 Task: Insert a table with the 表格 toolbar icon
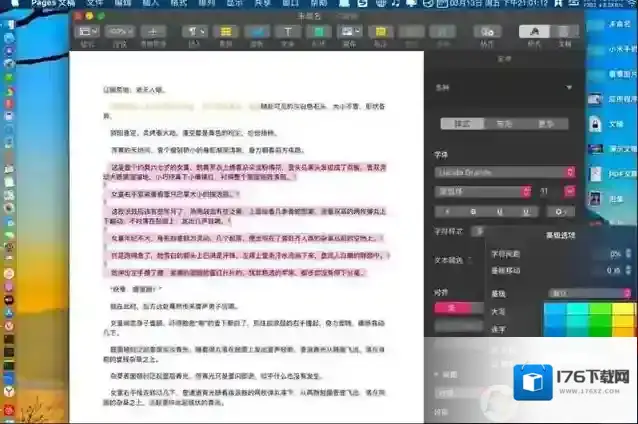coord(226,32)
